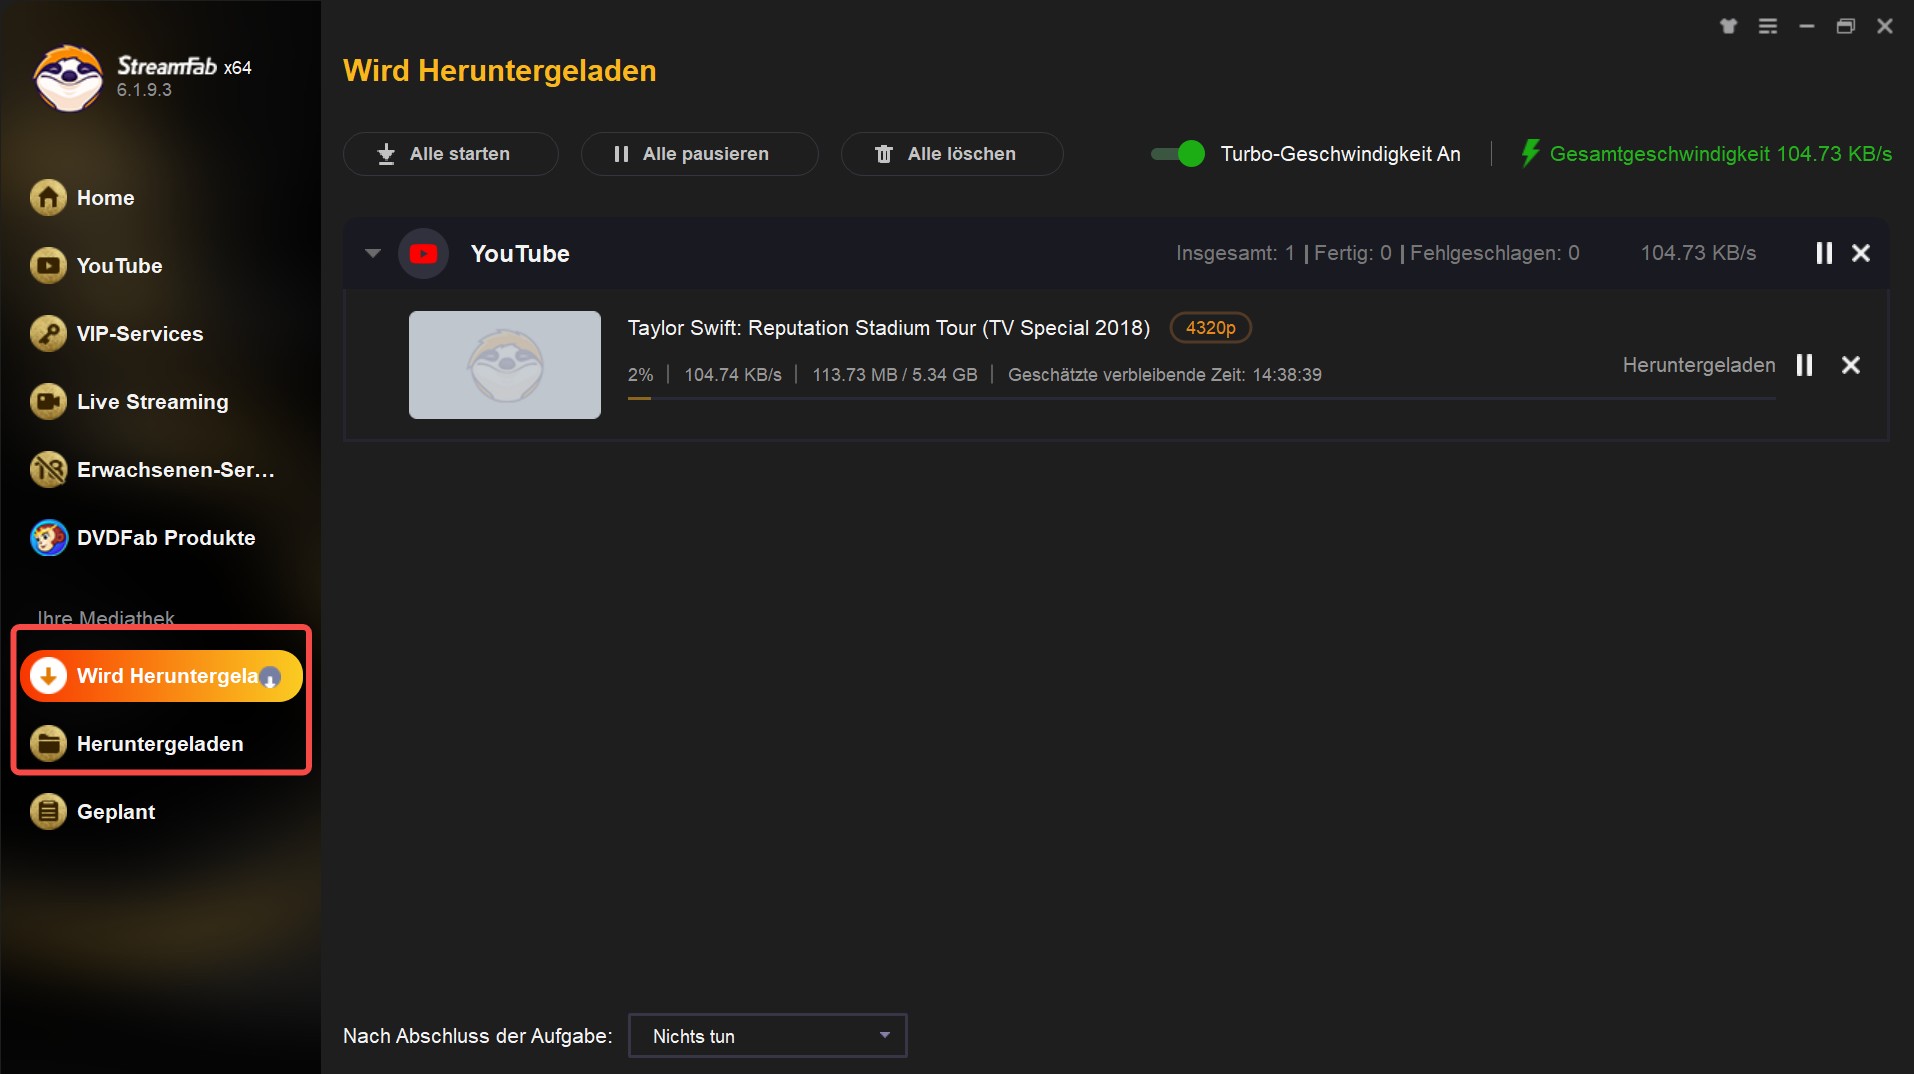Collapse the YouTube download group
The height and width of the screenshot is (1074, 1914).
click(373, 253)
